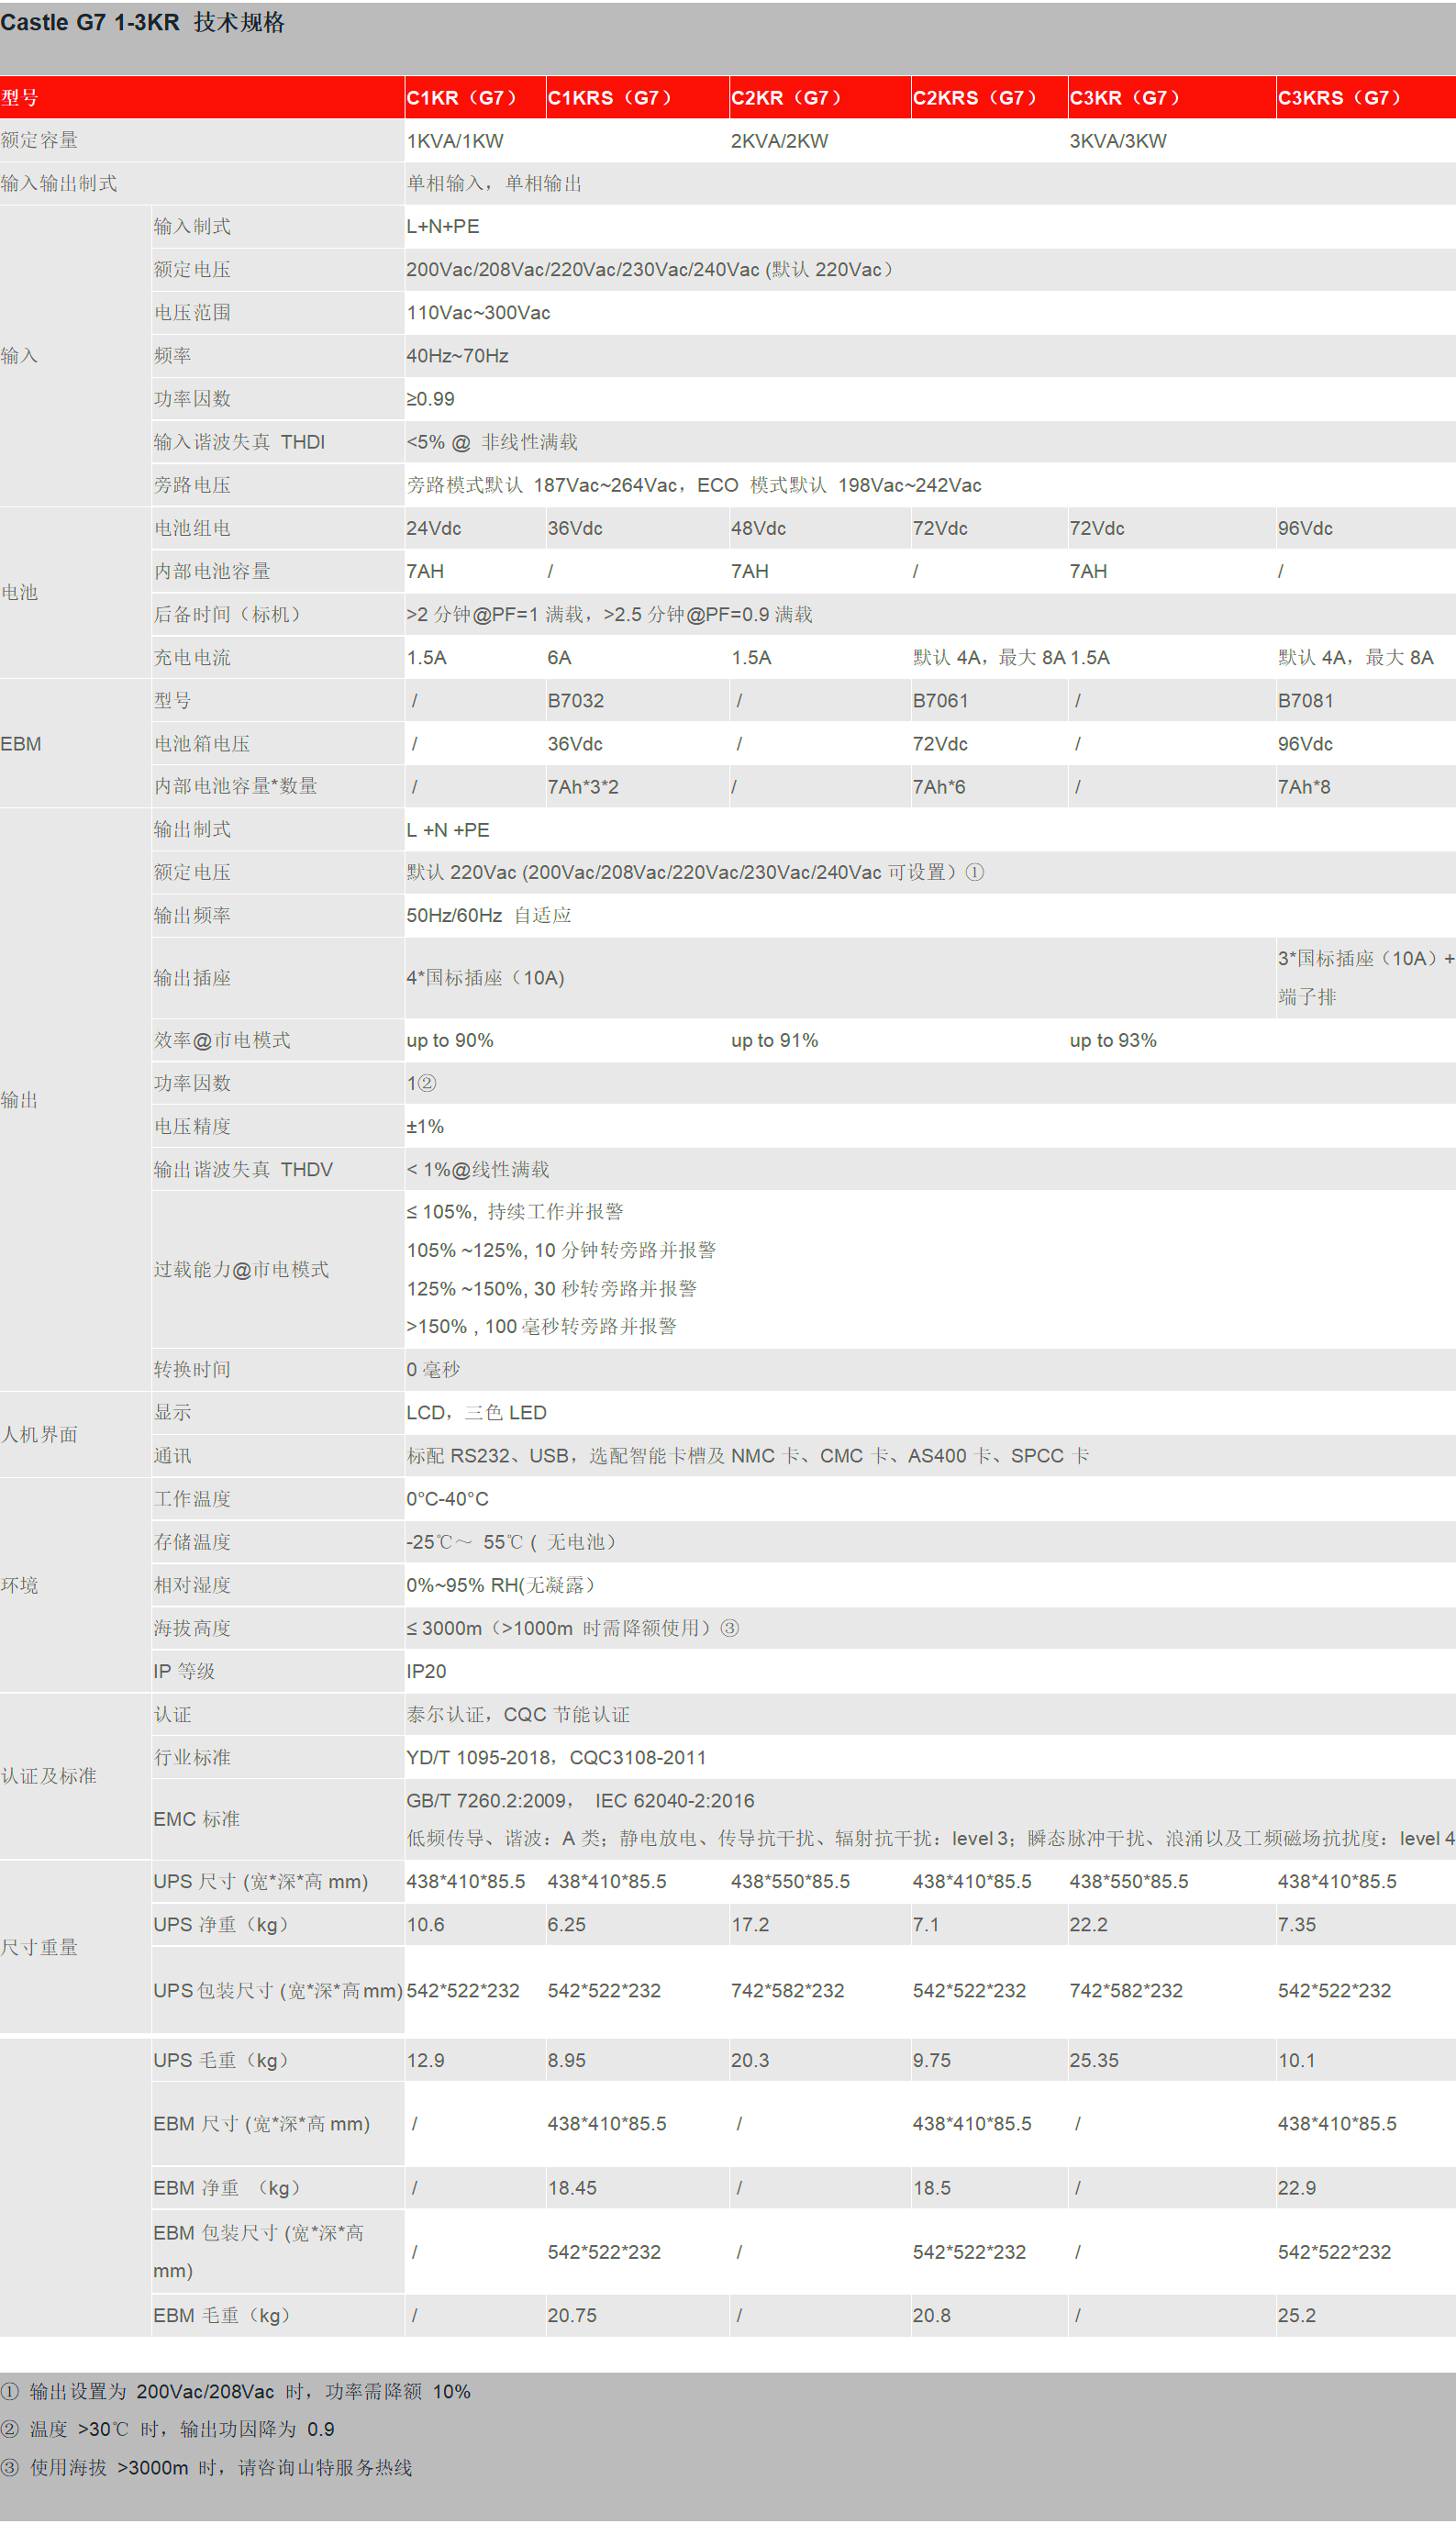Select the "6A" charging current cell
1456x2524 pixels.
[559, 657]
